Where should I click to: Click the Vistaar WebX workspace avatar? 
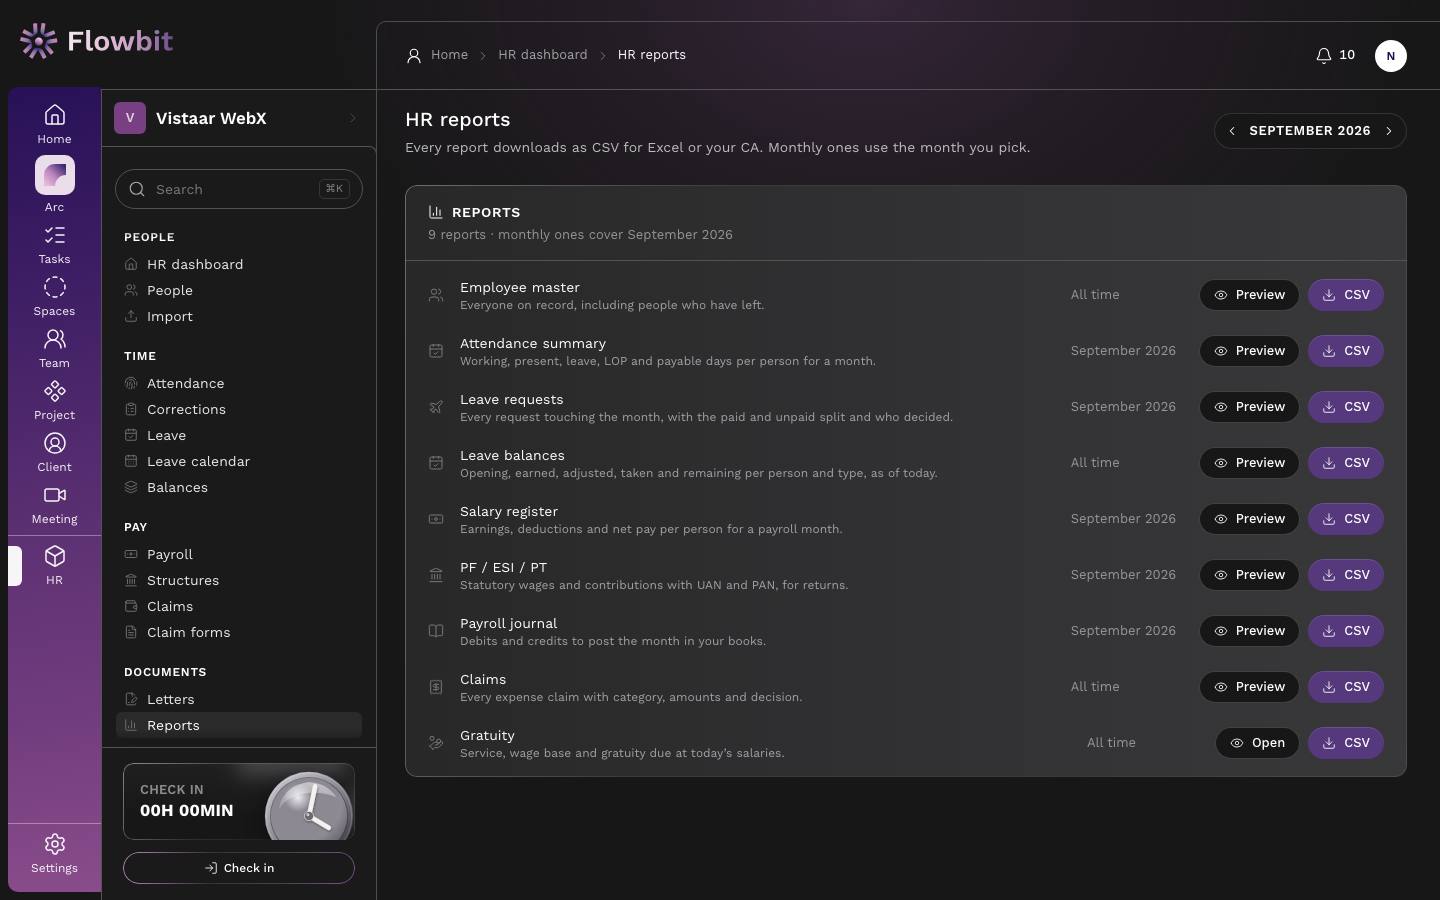(130, 118)
